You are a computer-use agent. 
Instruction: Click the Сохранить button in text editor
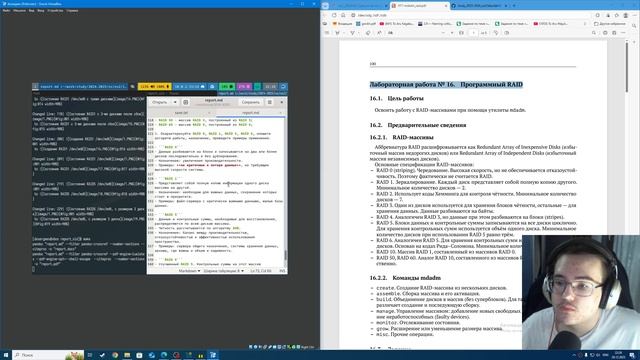point(250,102)
